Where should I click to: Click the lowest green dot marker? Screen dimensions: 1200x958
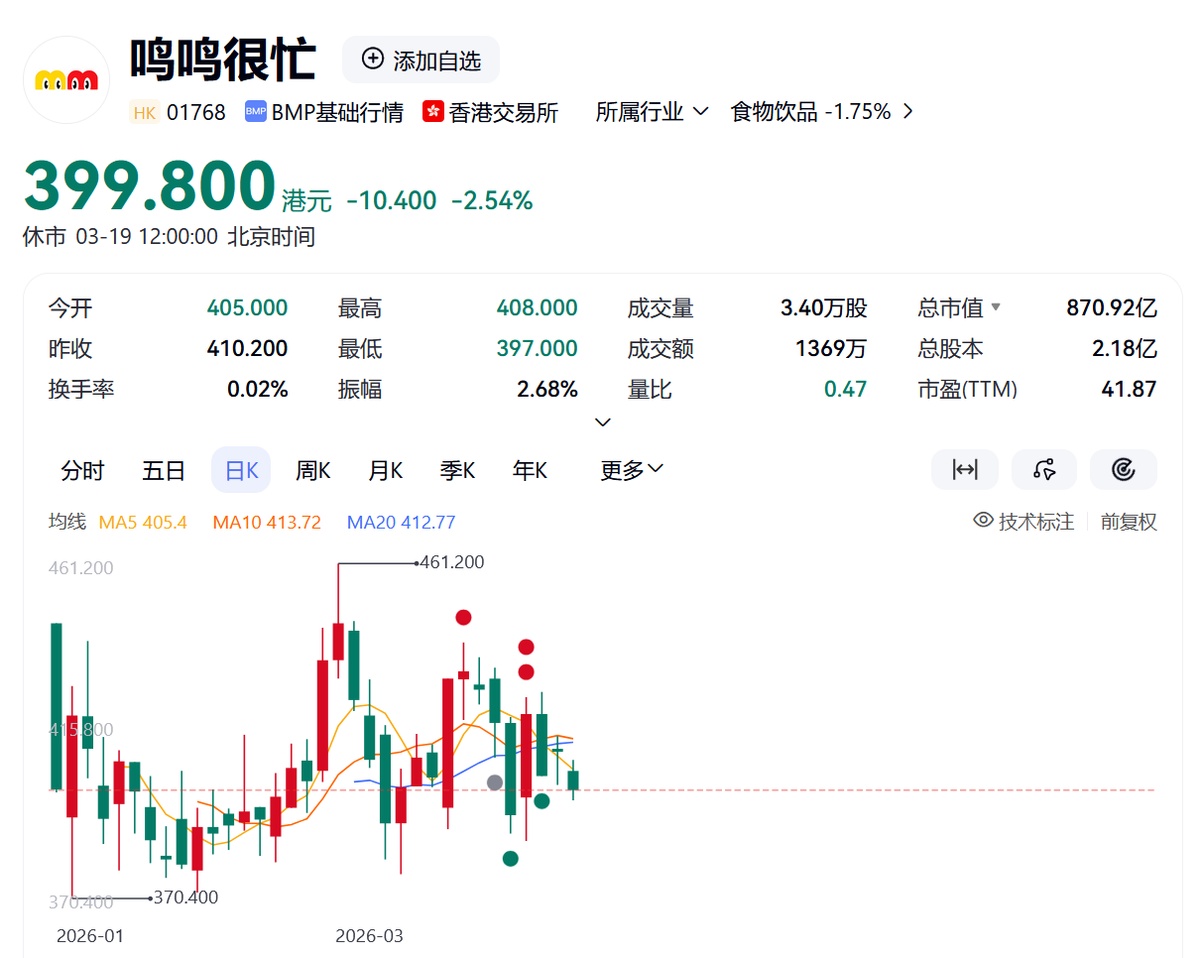tap(510, 858)
